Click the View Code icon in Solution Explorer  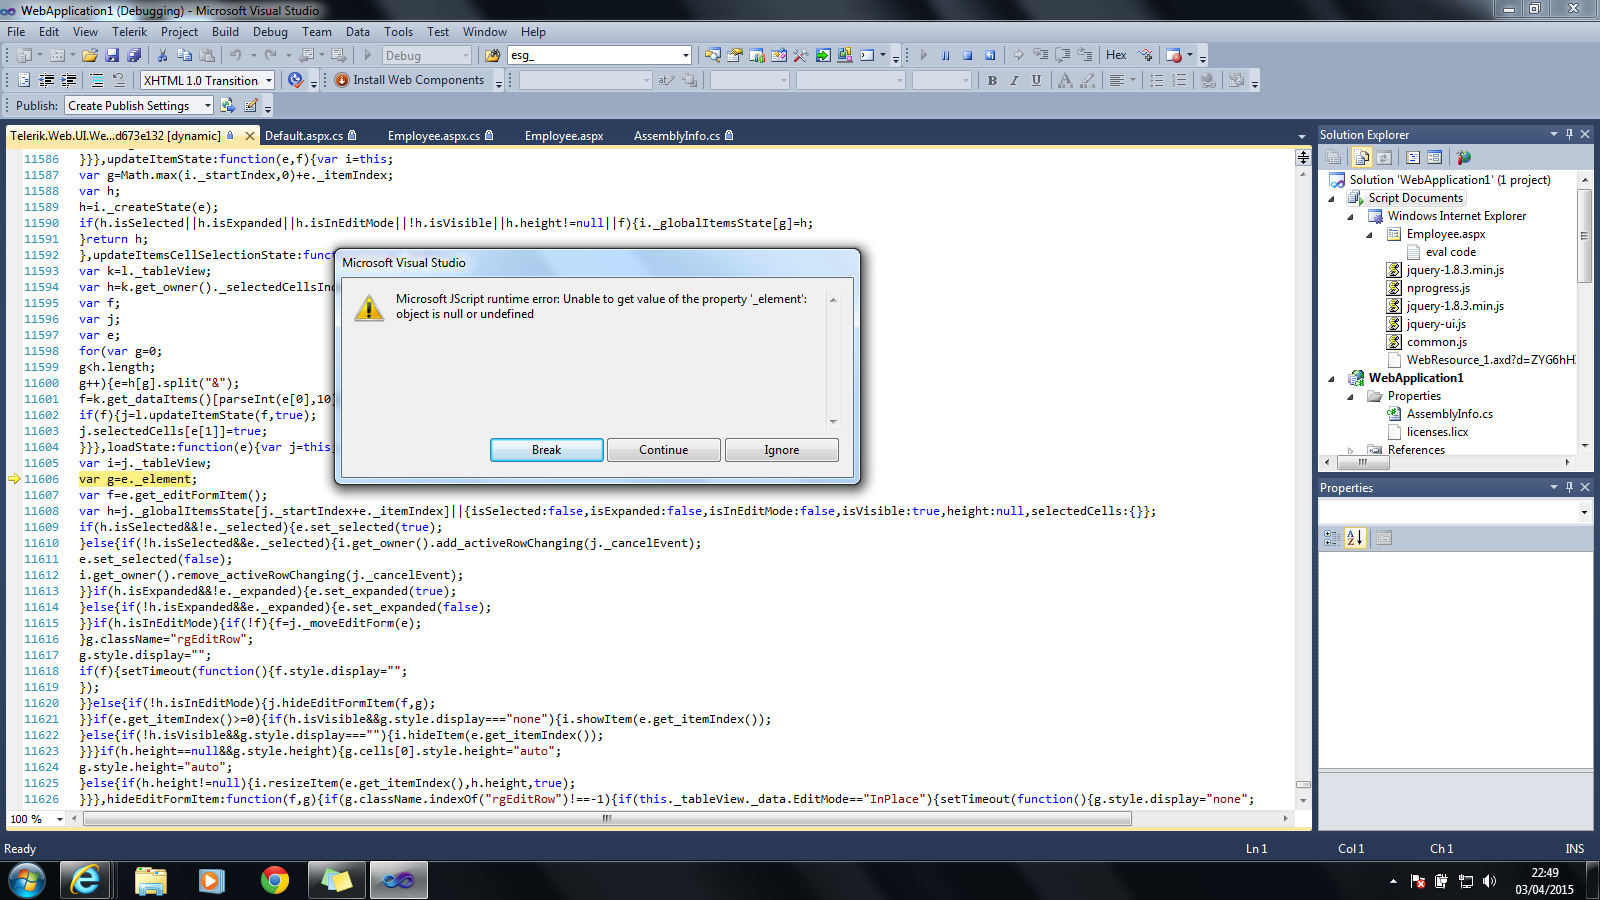tap(1413, 157)
